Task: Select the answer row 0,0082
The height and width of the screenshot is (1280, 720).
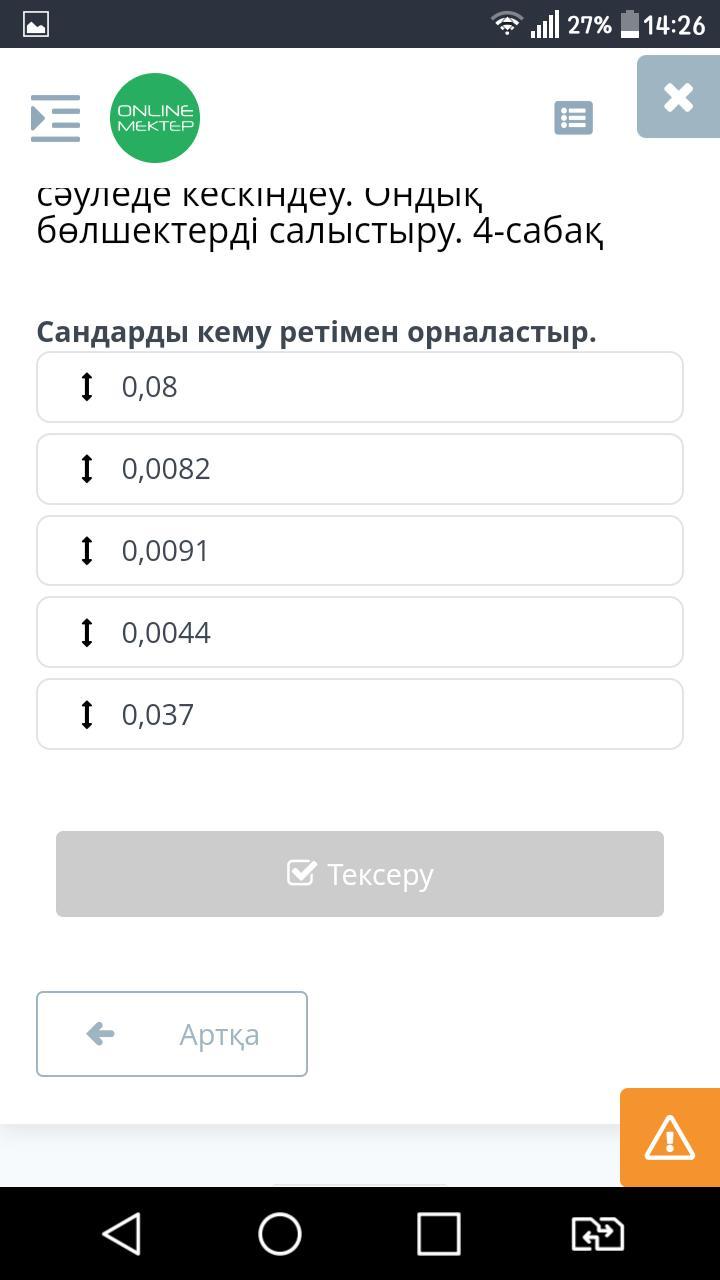Action: coord(360,469)
